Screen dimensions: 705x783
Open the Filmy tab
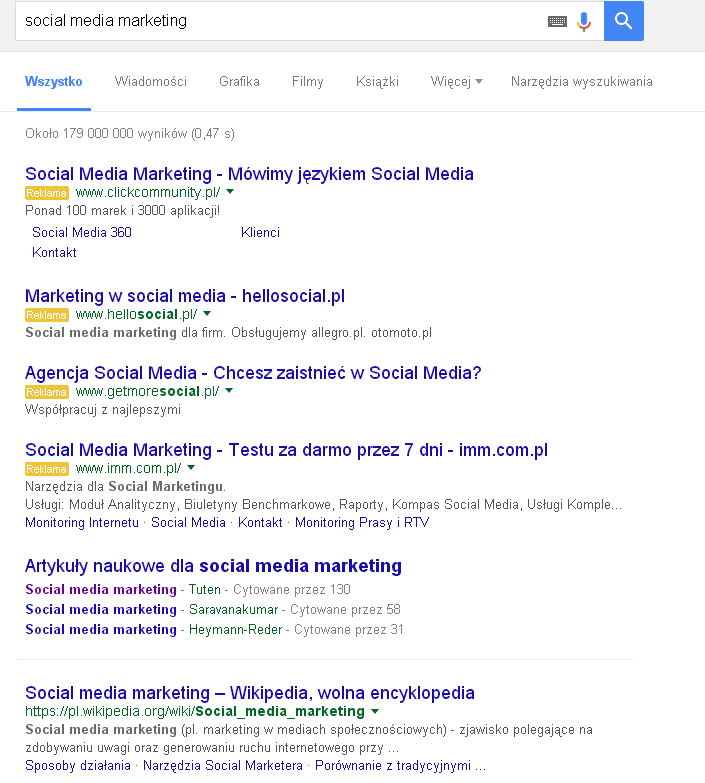pyautogui.click(x=307, y=82)
